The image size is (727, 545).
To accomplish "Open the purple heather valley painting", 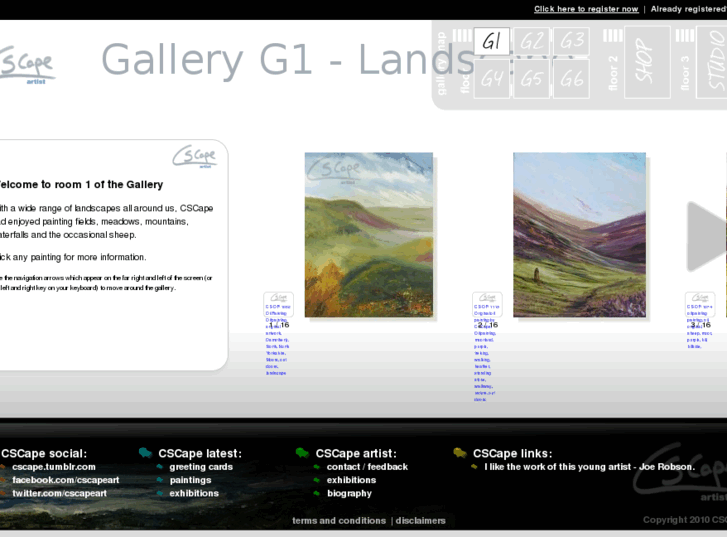I will coord(579,235).
